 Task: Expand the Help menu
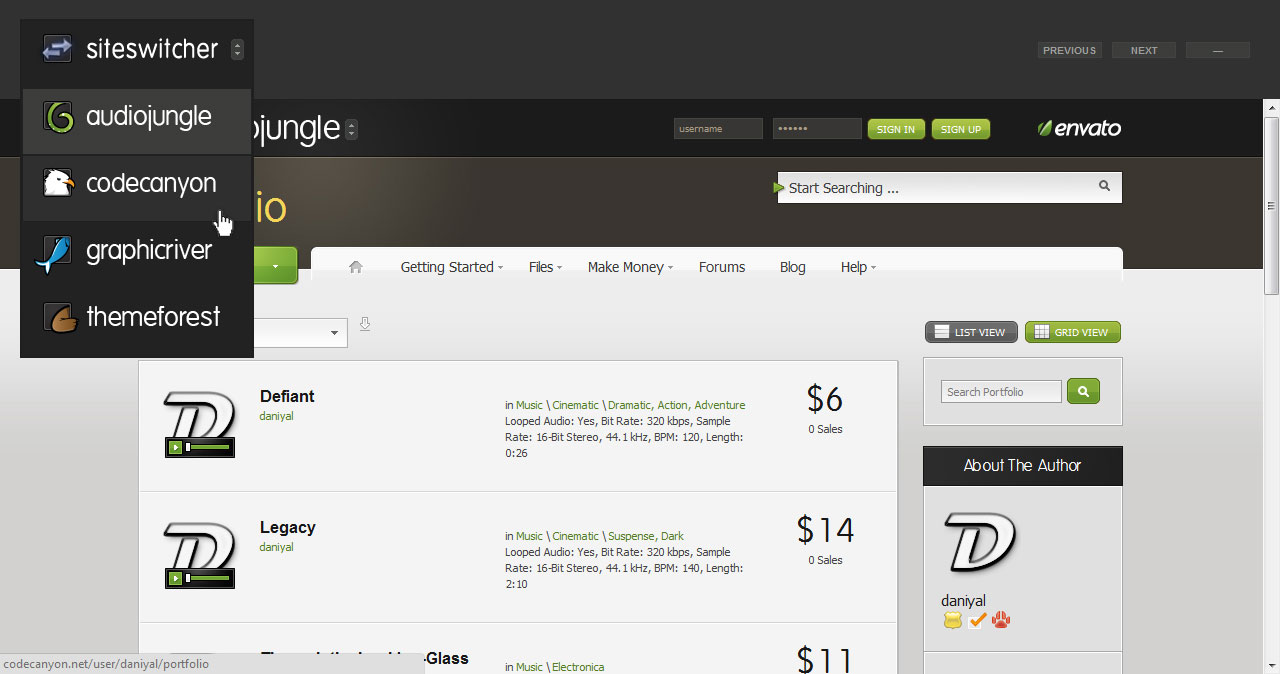858,267
